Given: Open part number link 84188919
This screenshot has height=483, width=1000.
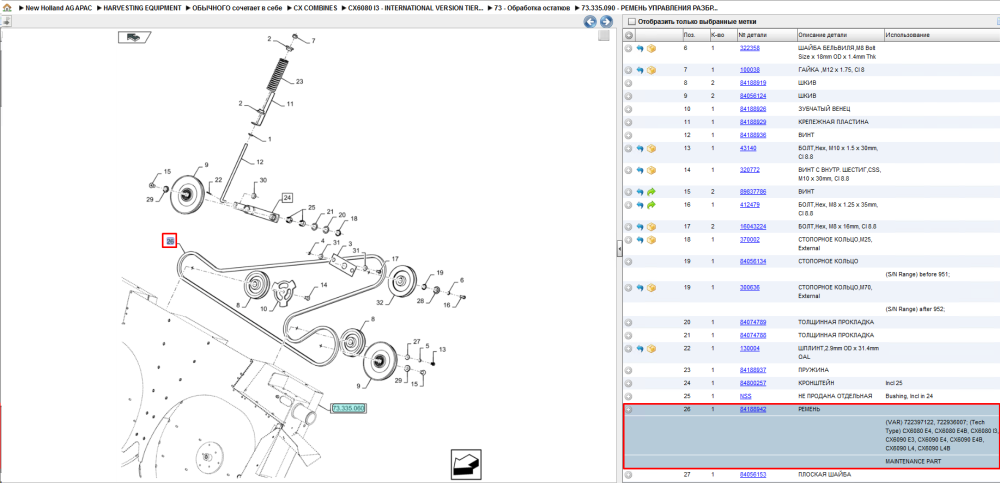Looking at the screenshot, I should coord(753,83).
